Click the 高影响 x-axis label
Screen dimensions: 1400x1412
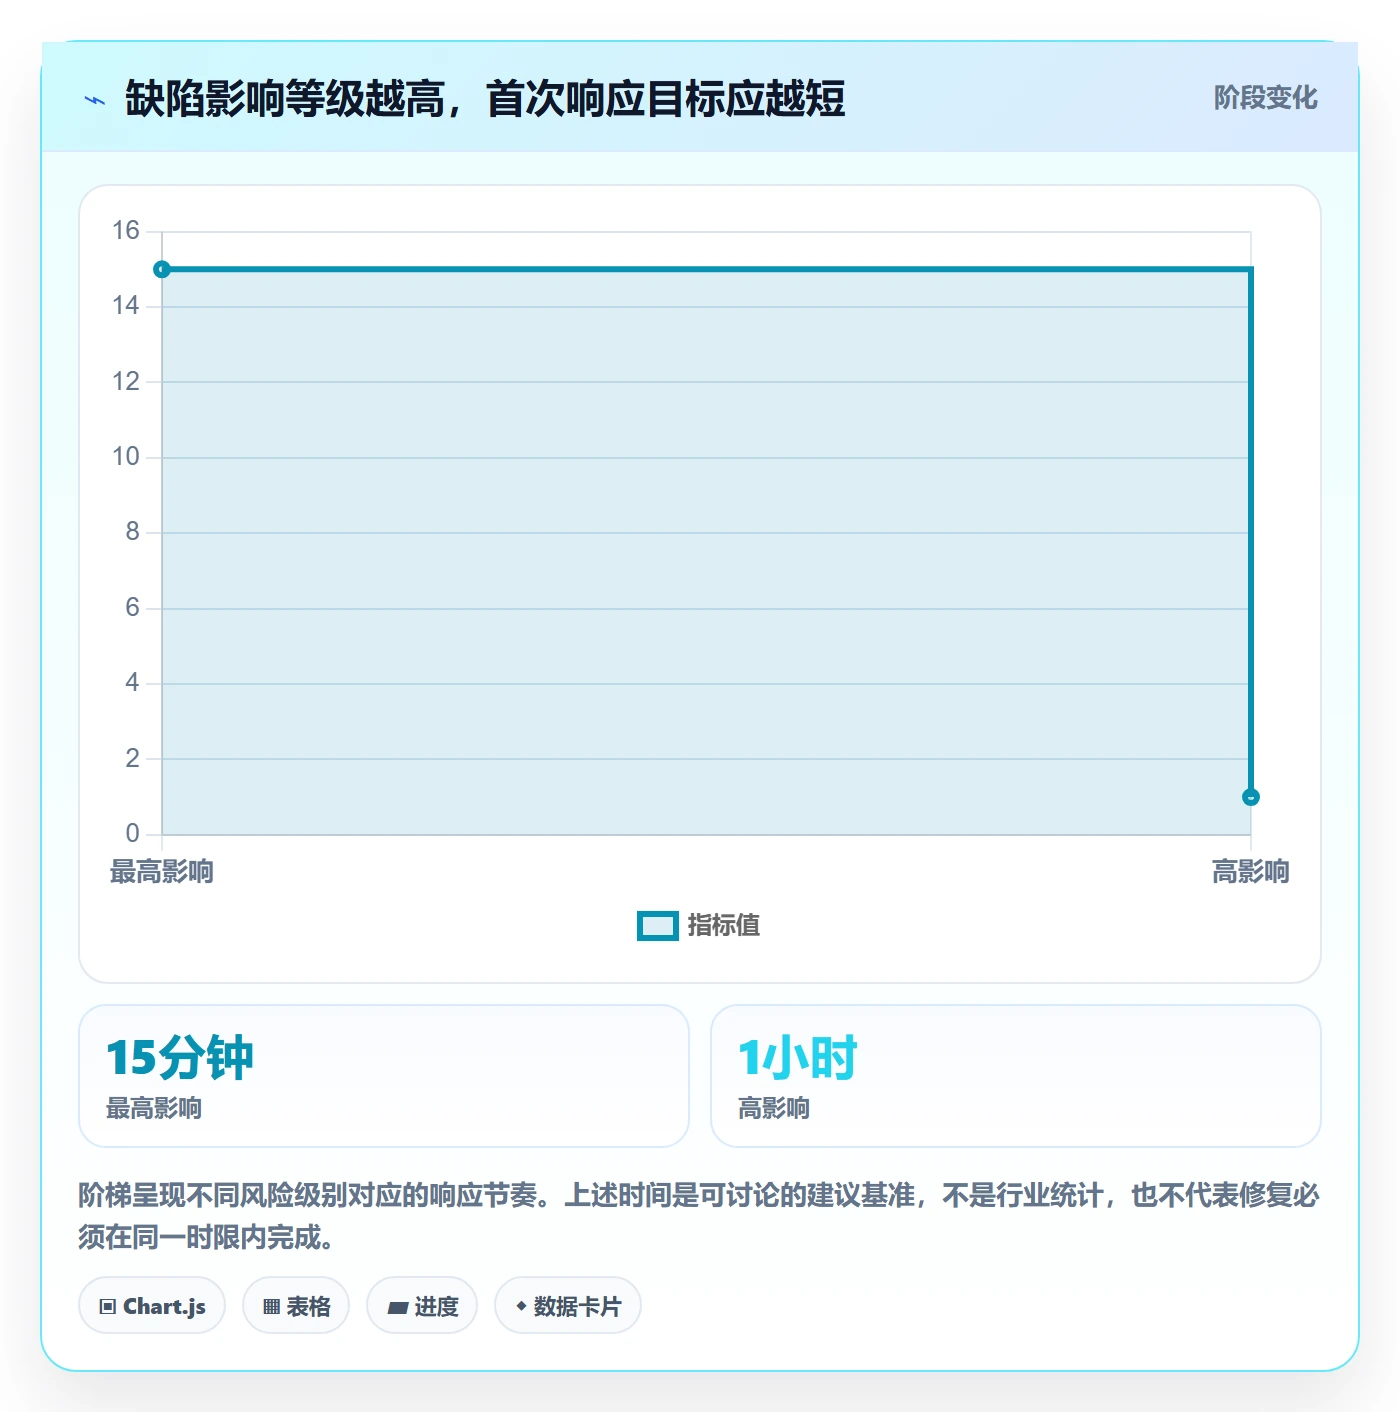click(1251, 872)
